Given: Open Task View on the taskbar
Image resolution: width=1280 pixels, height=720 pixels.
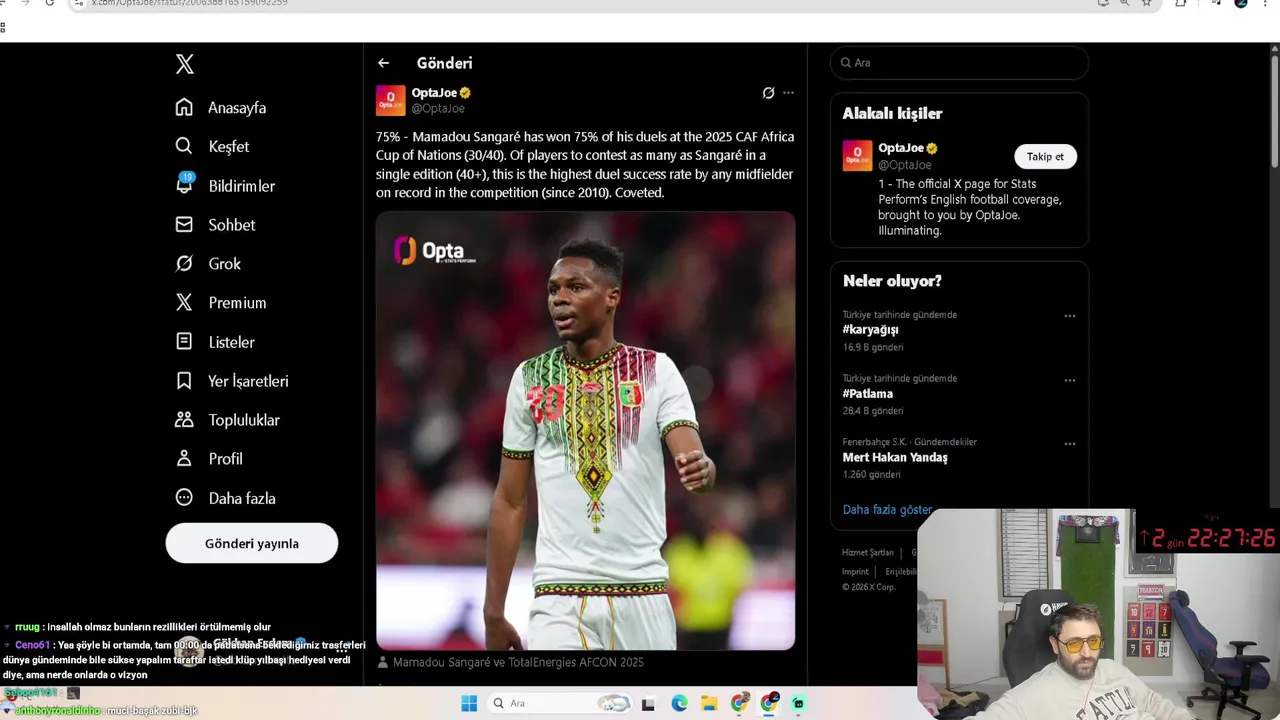Looking at the screenshot, I should [648, 703].
